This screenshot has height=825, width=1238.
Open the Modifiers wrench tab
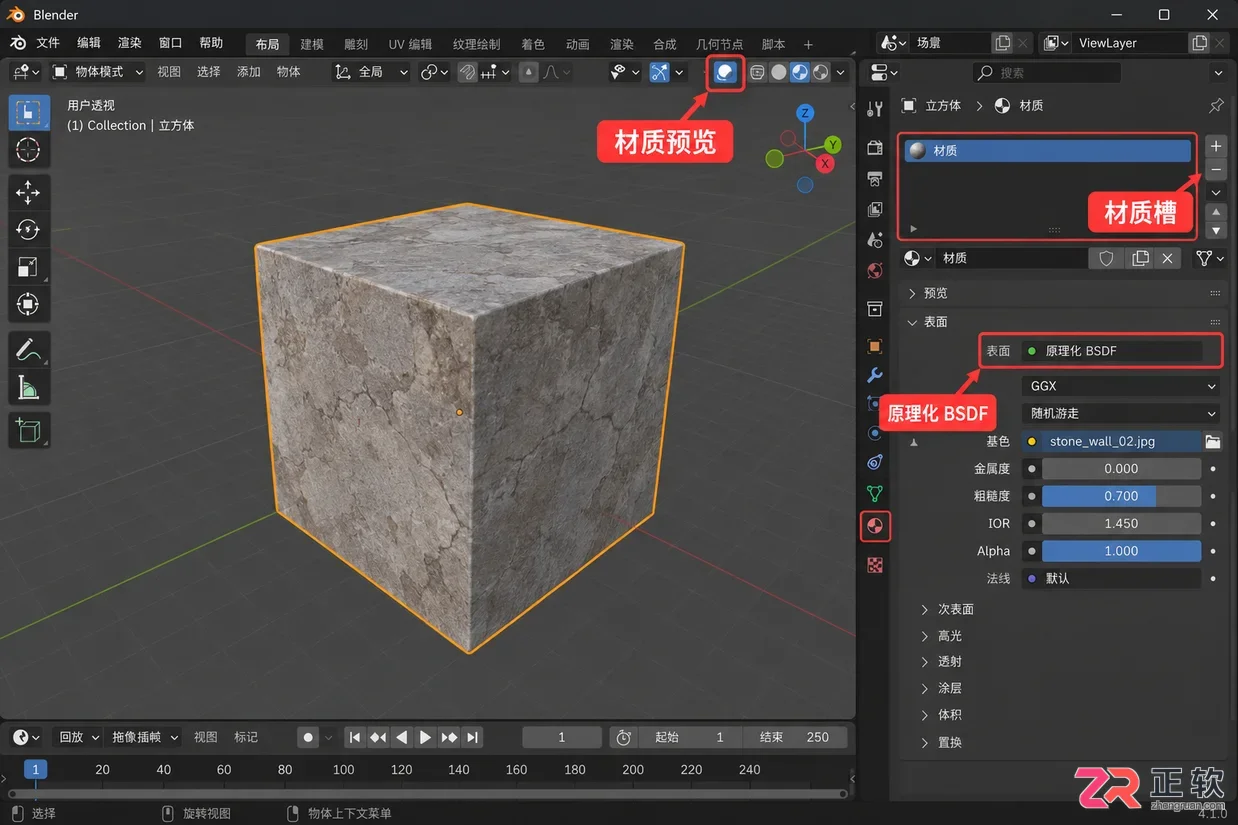[x=875, y=376]
